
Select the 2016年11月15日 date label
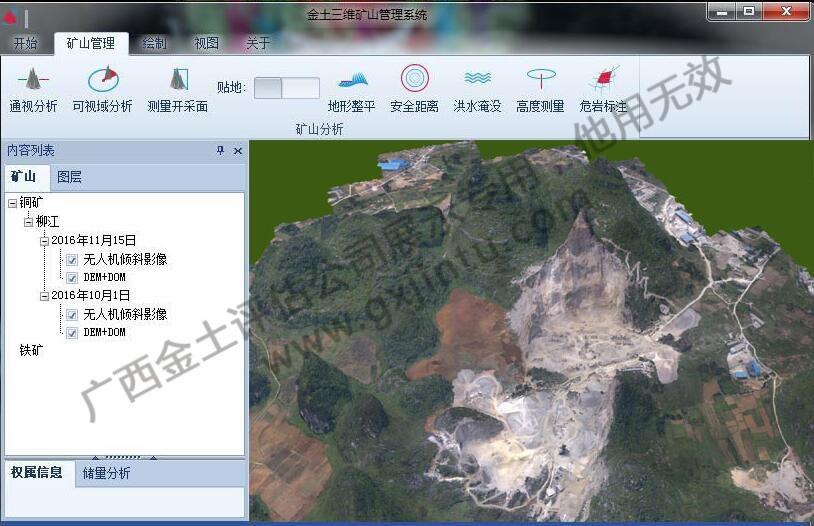point(93,240)
